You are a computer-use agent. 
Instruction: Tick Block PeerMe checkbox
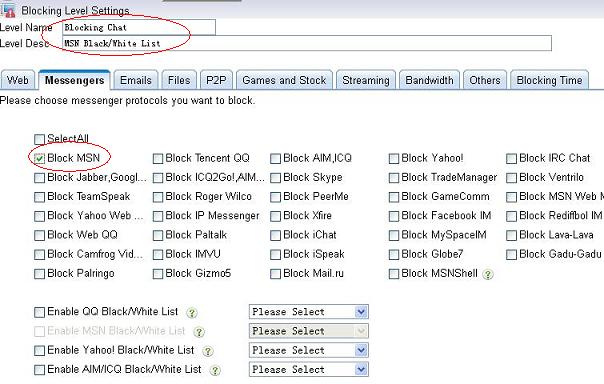point(275,197)
